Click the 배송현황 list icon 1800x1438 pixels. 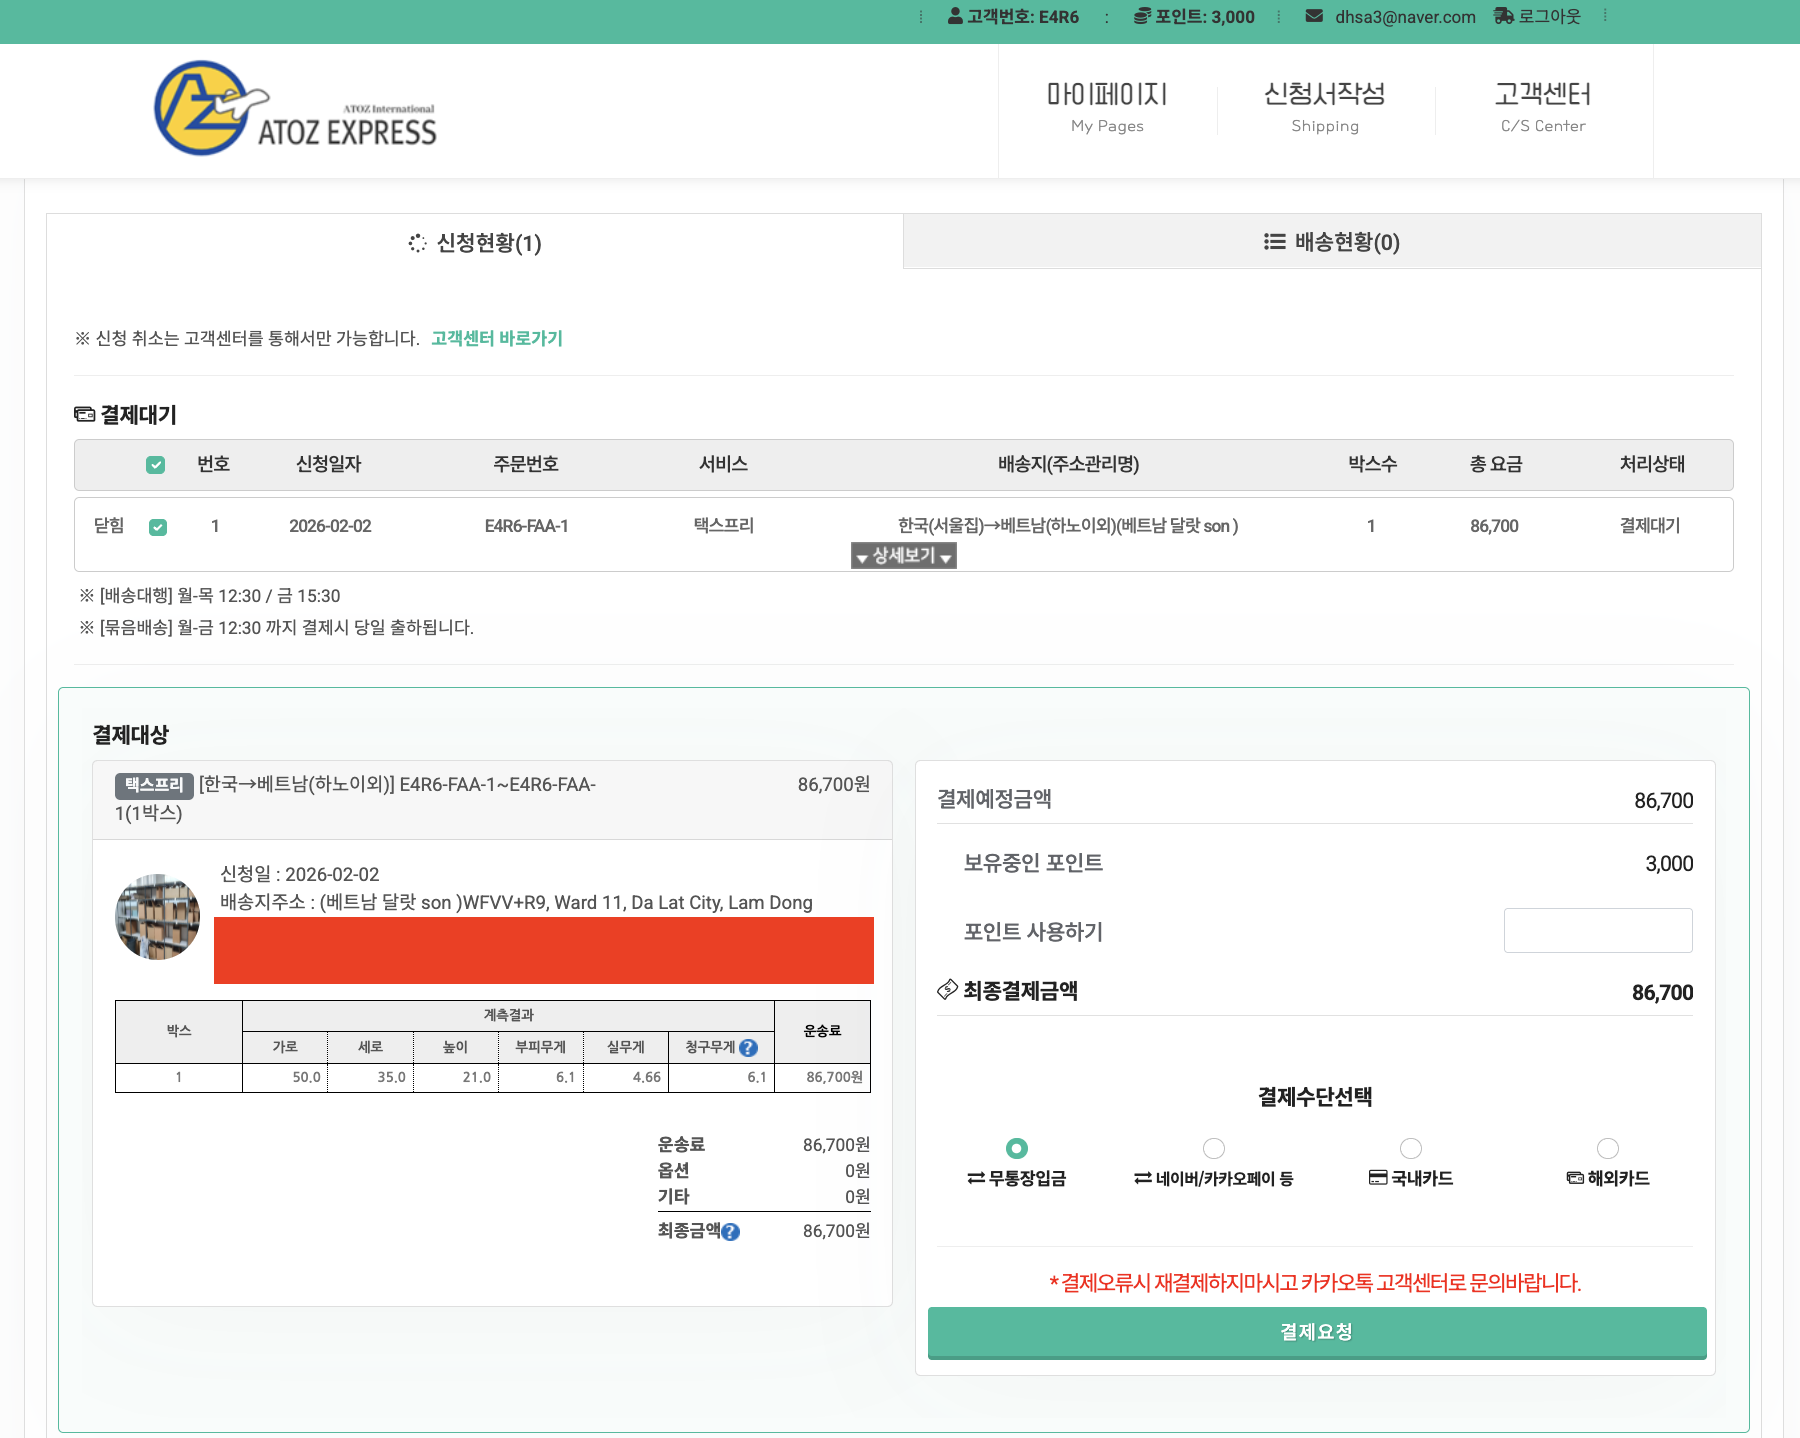click(1274, 242)
